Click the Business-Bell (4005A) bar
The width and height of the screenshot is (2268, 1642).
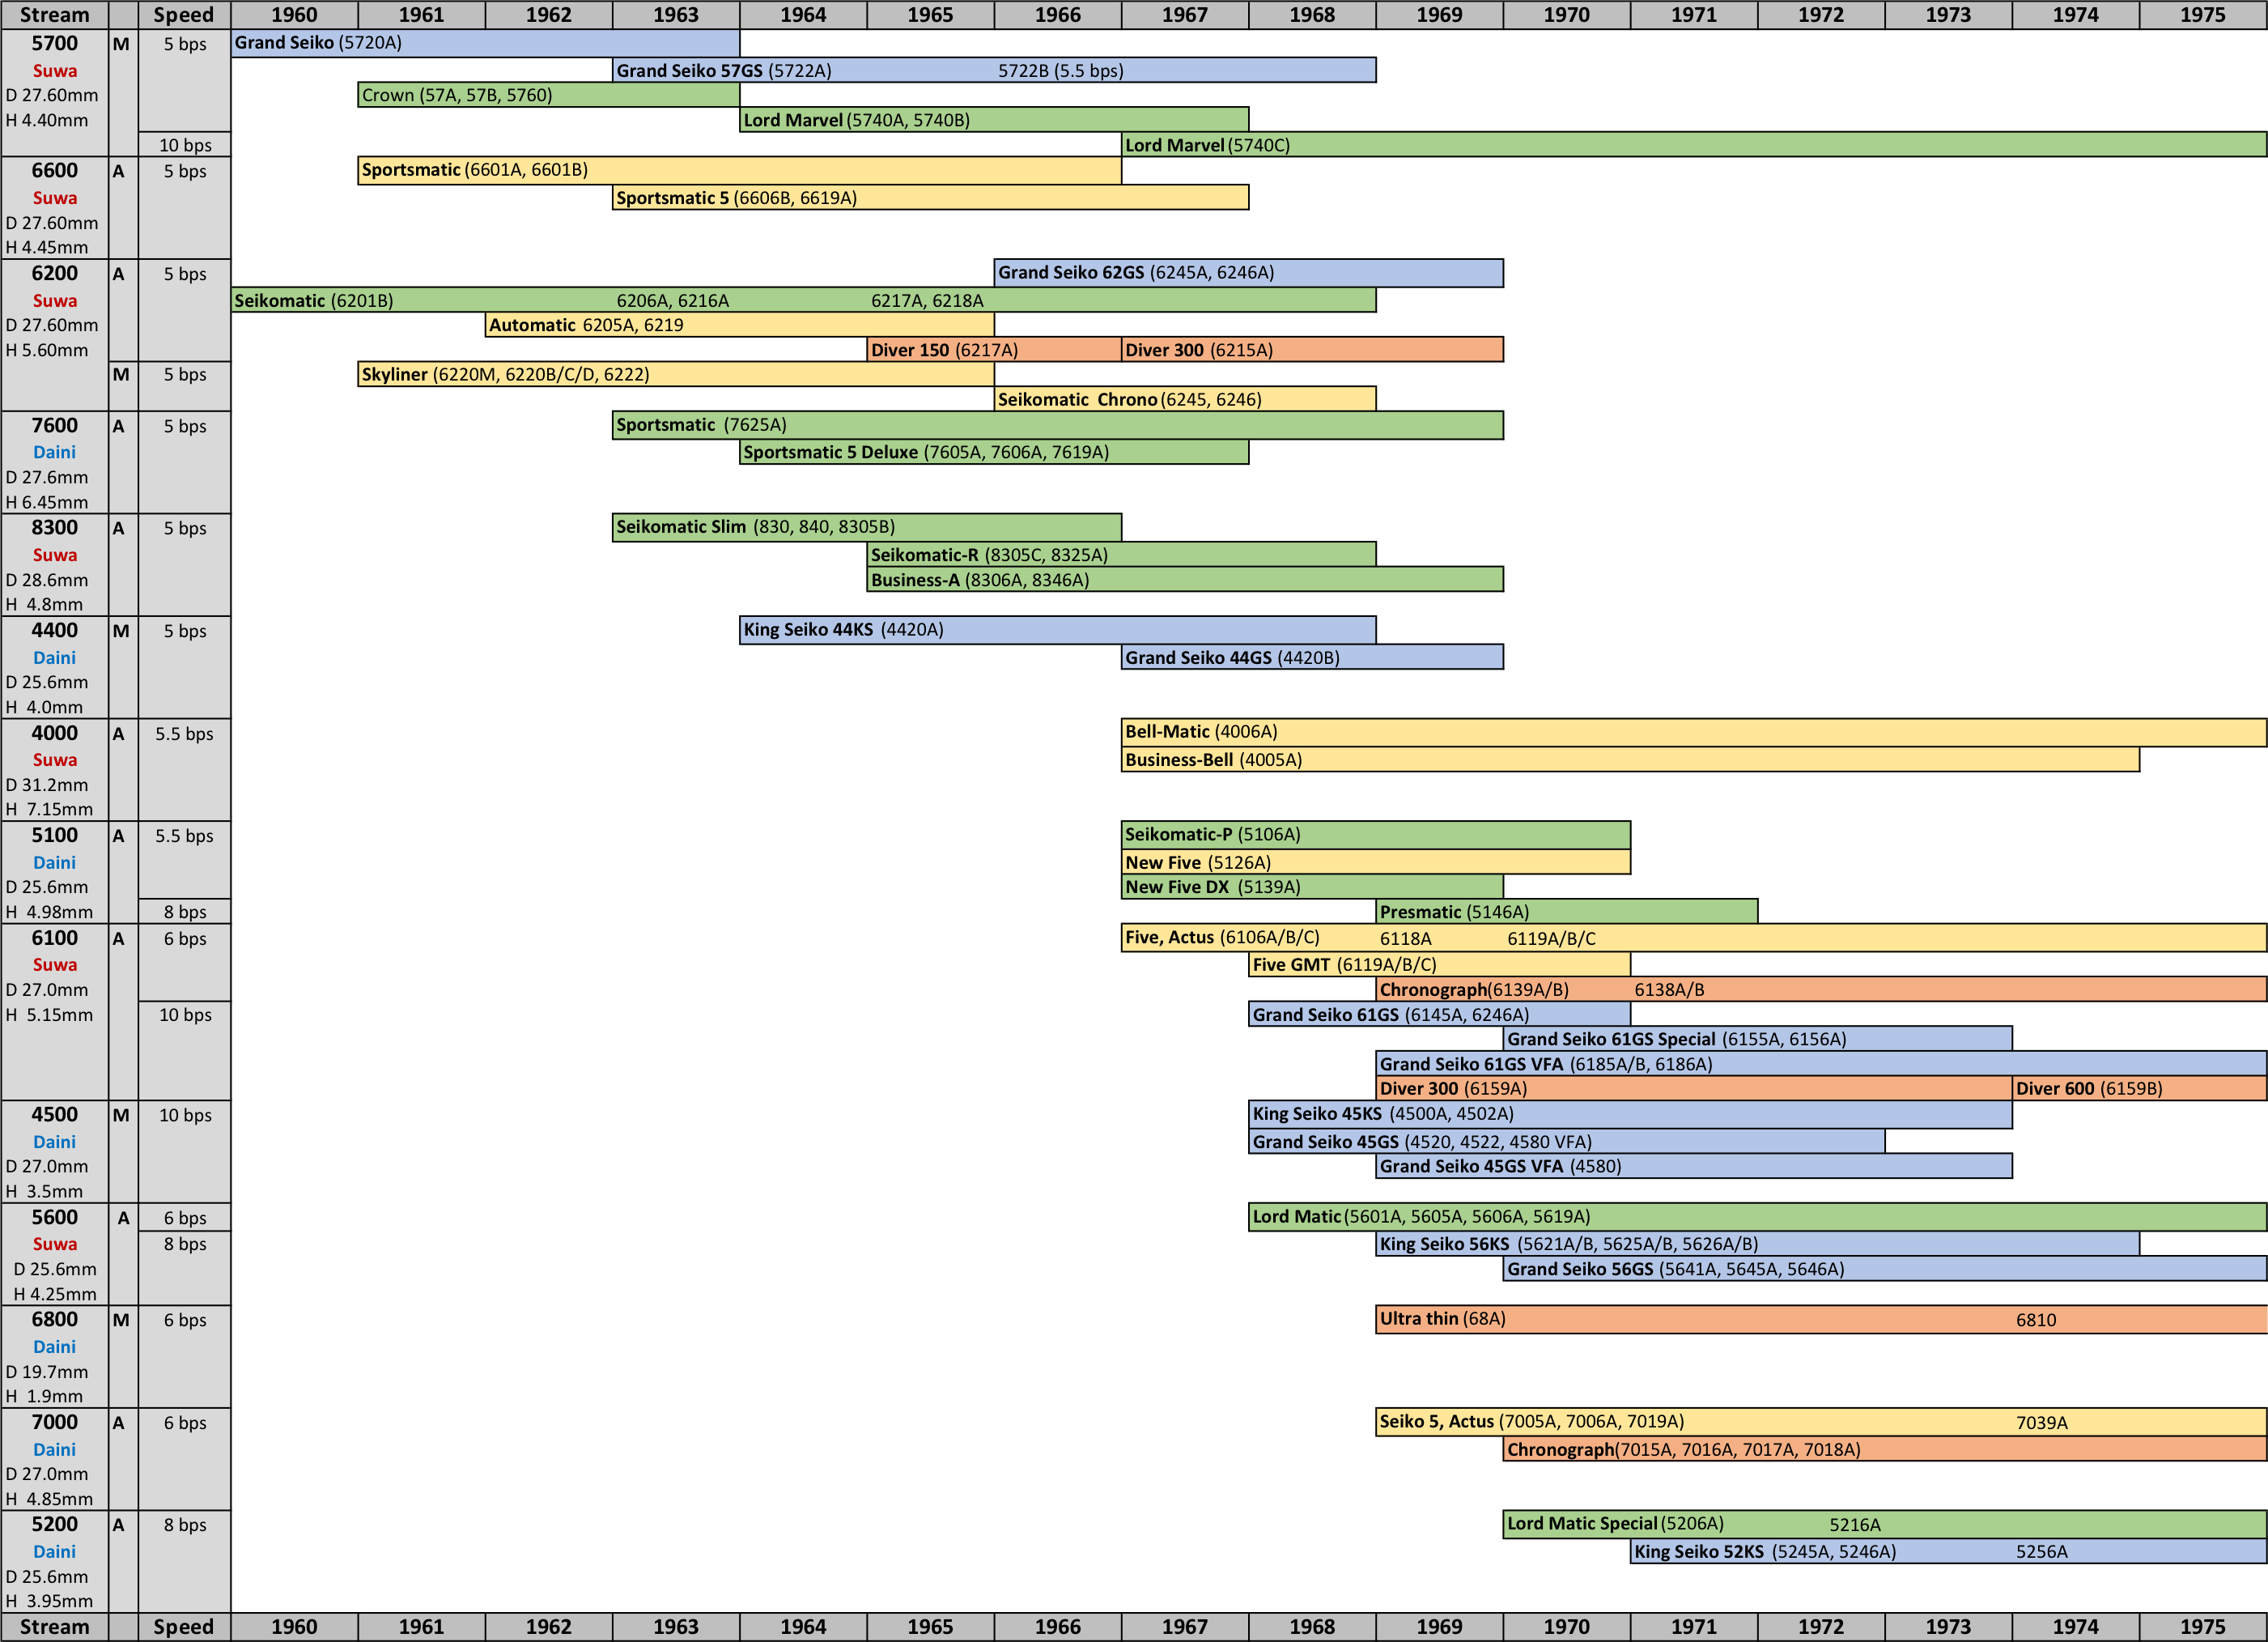(1630, 760)
